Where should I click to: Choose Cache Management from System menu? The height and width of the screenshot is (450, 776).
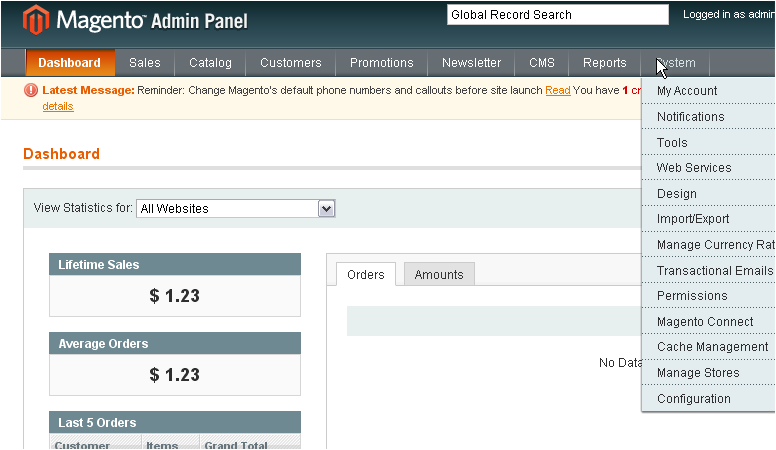712,347
